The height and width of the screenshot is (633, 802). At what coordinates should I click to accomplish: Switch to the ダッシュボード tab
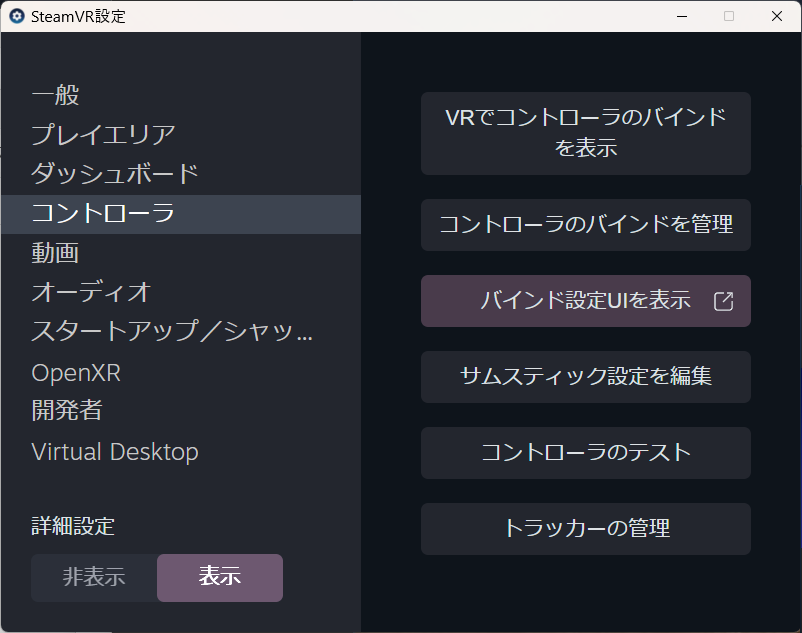point(115,173)
